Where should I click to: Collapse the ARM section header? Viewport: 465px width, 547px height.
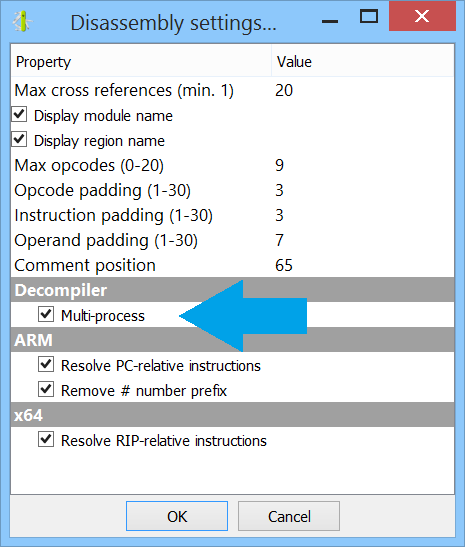(x=233, y=340)
